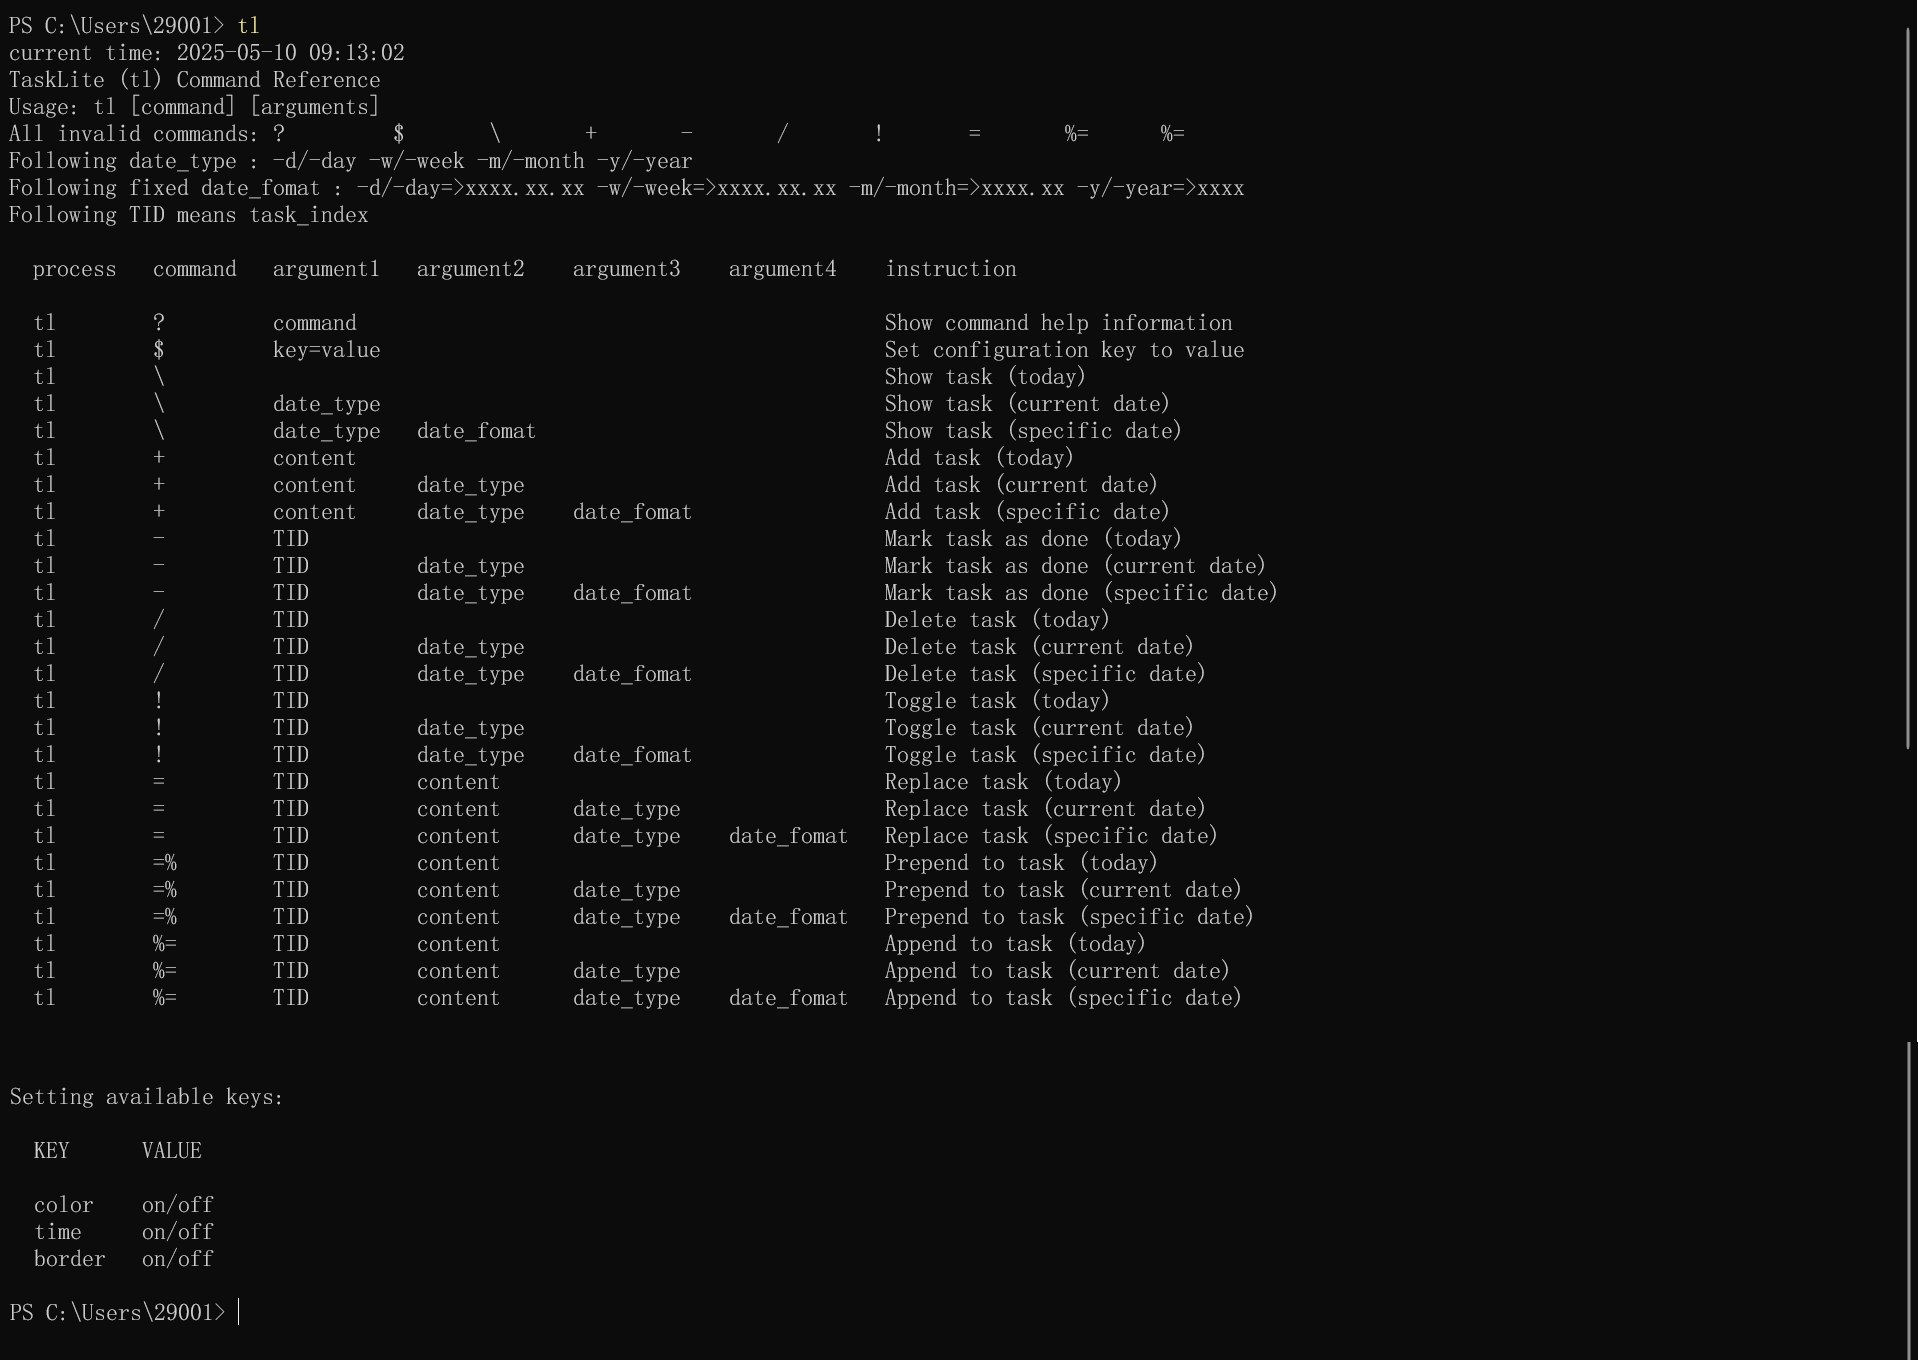
Task: Click 'Show command help information' instruction text
Action: (x=1058, y=323)
